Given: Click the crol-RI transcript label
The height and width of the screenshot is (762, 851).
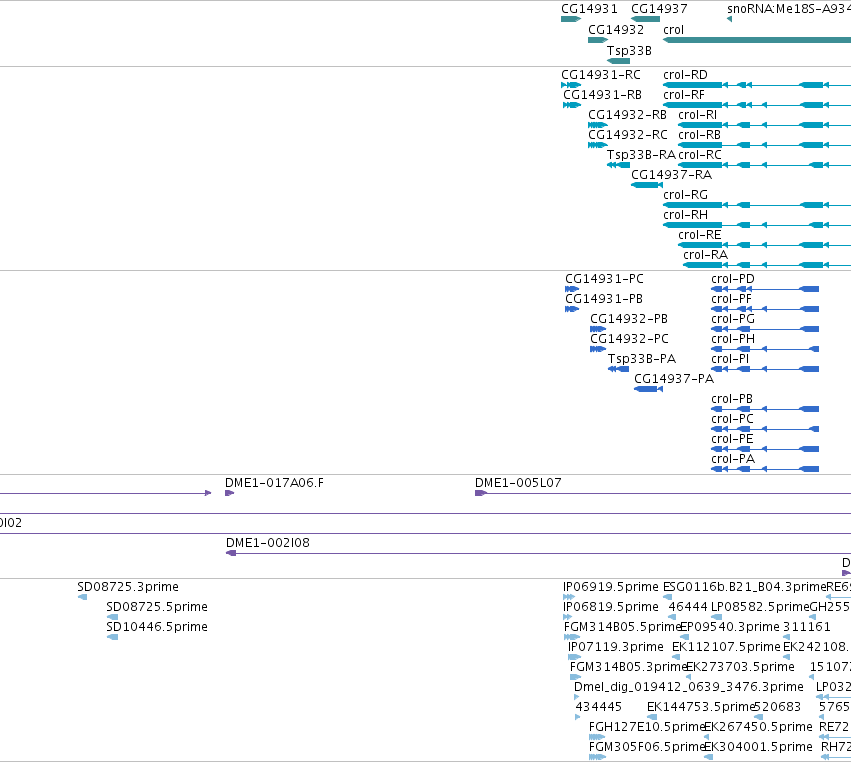Looking at the screenshot, I should coord(697,115).
